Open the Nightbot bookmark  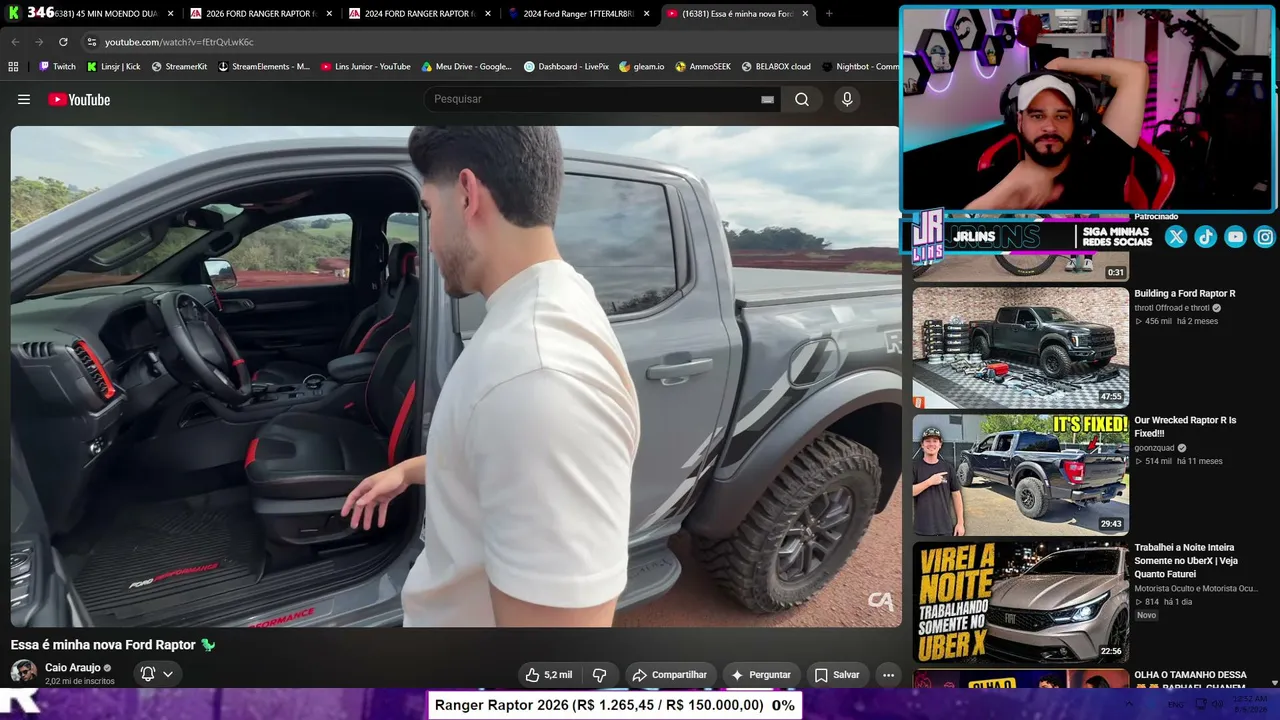(860, 66)
